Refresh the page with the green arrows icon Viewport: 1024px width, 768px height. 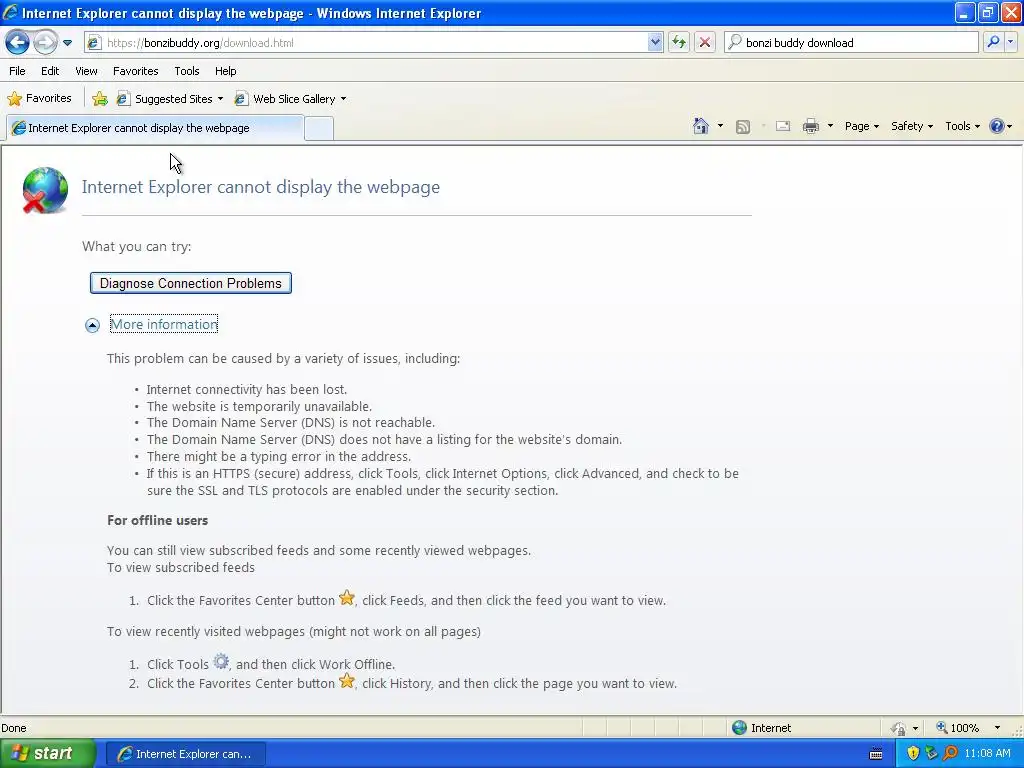pos(679,42)
